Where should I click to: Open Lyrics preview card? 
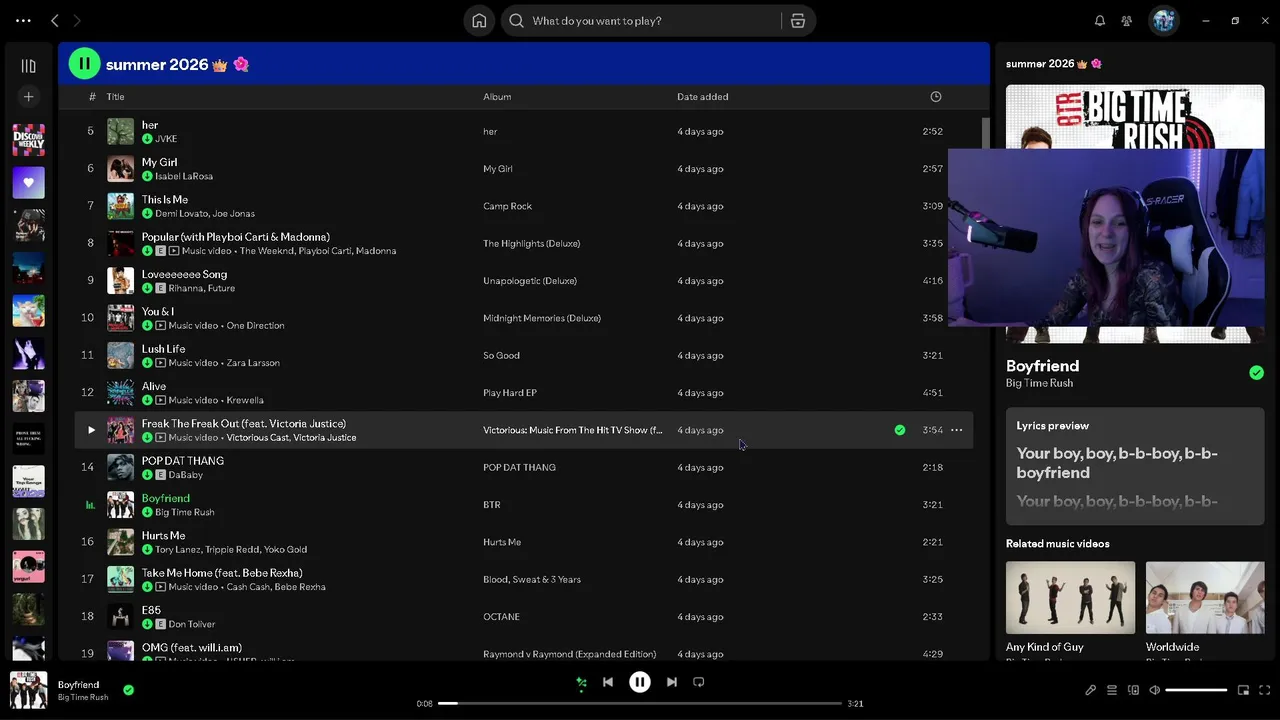[x=1135, y=466]
